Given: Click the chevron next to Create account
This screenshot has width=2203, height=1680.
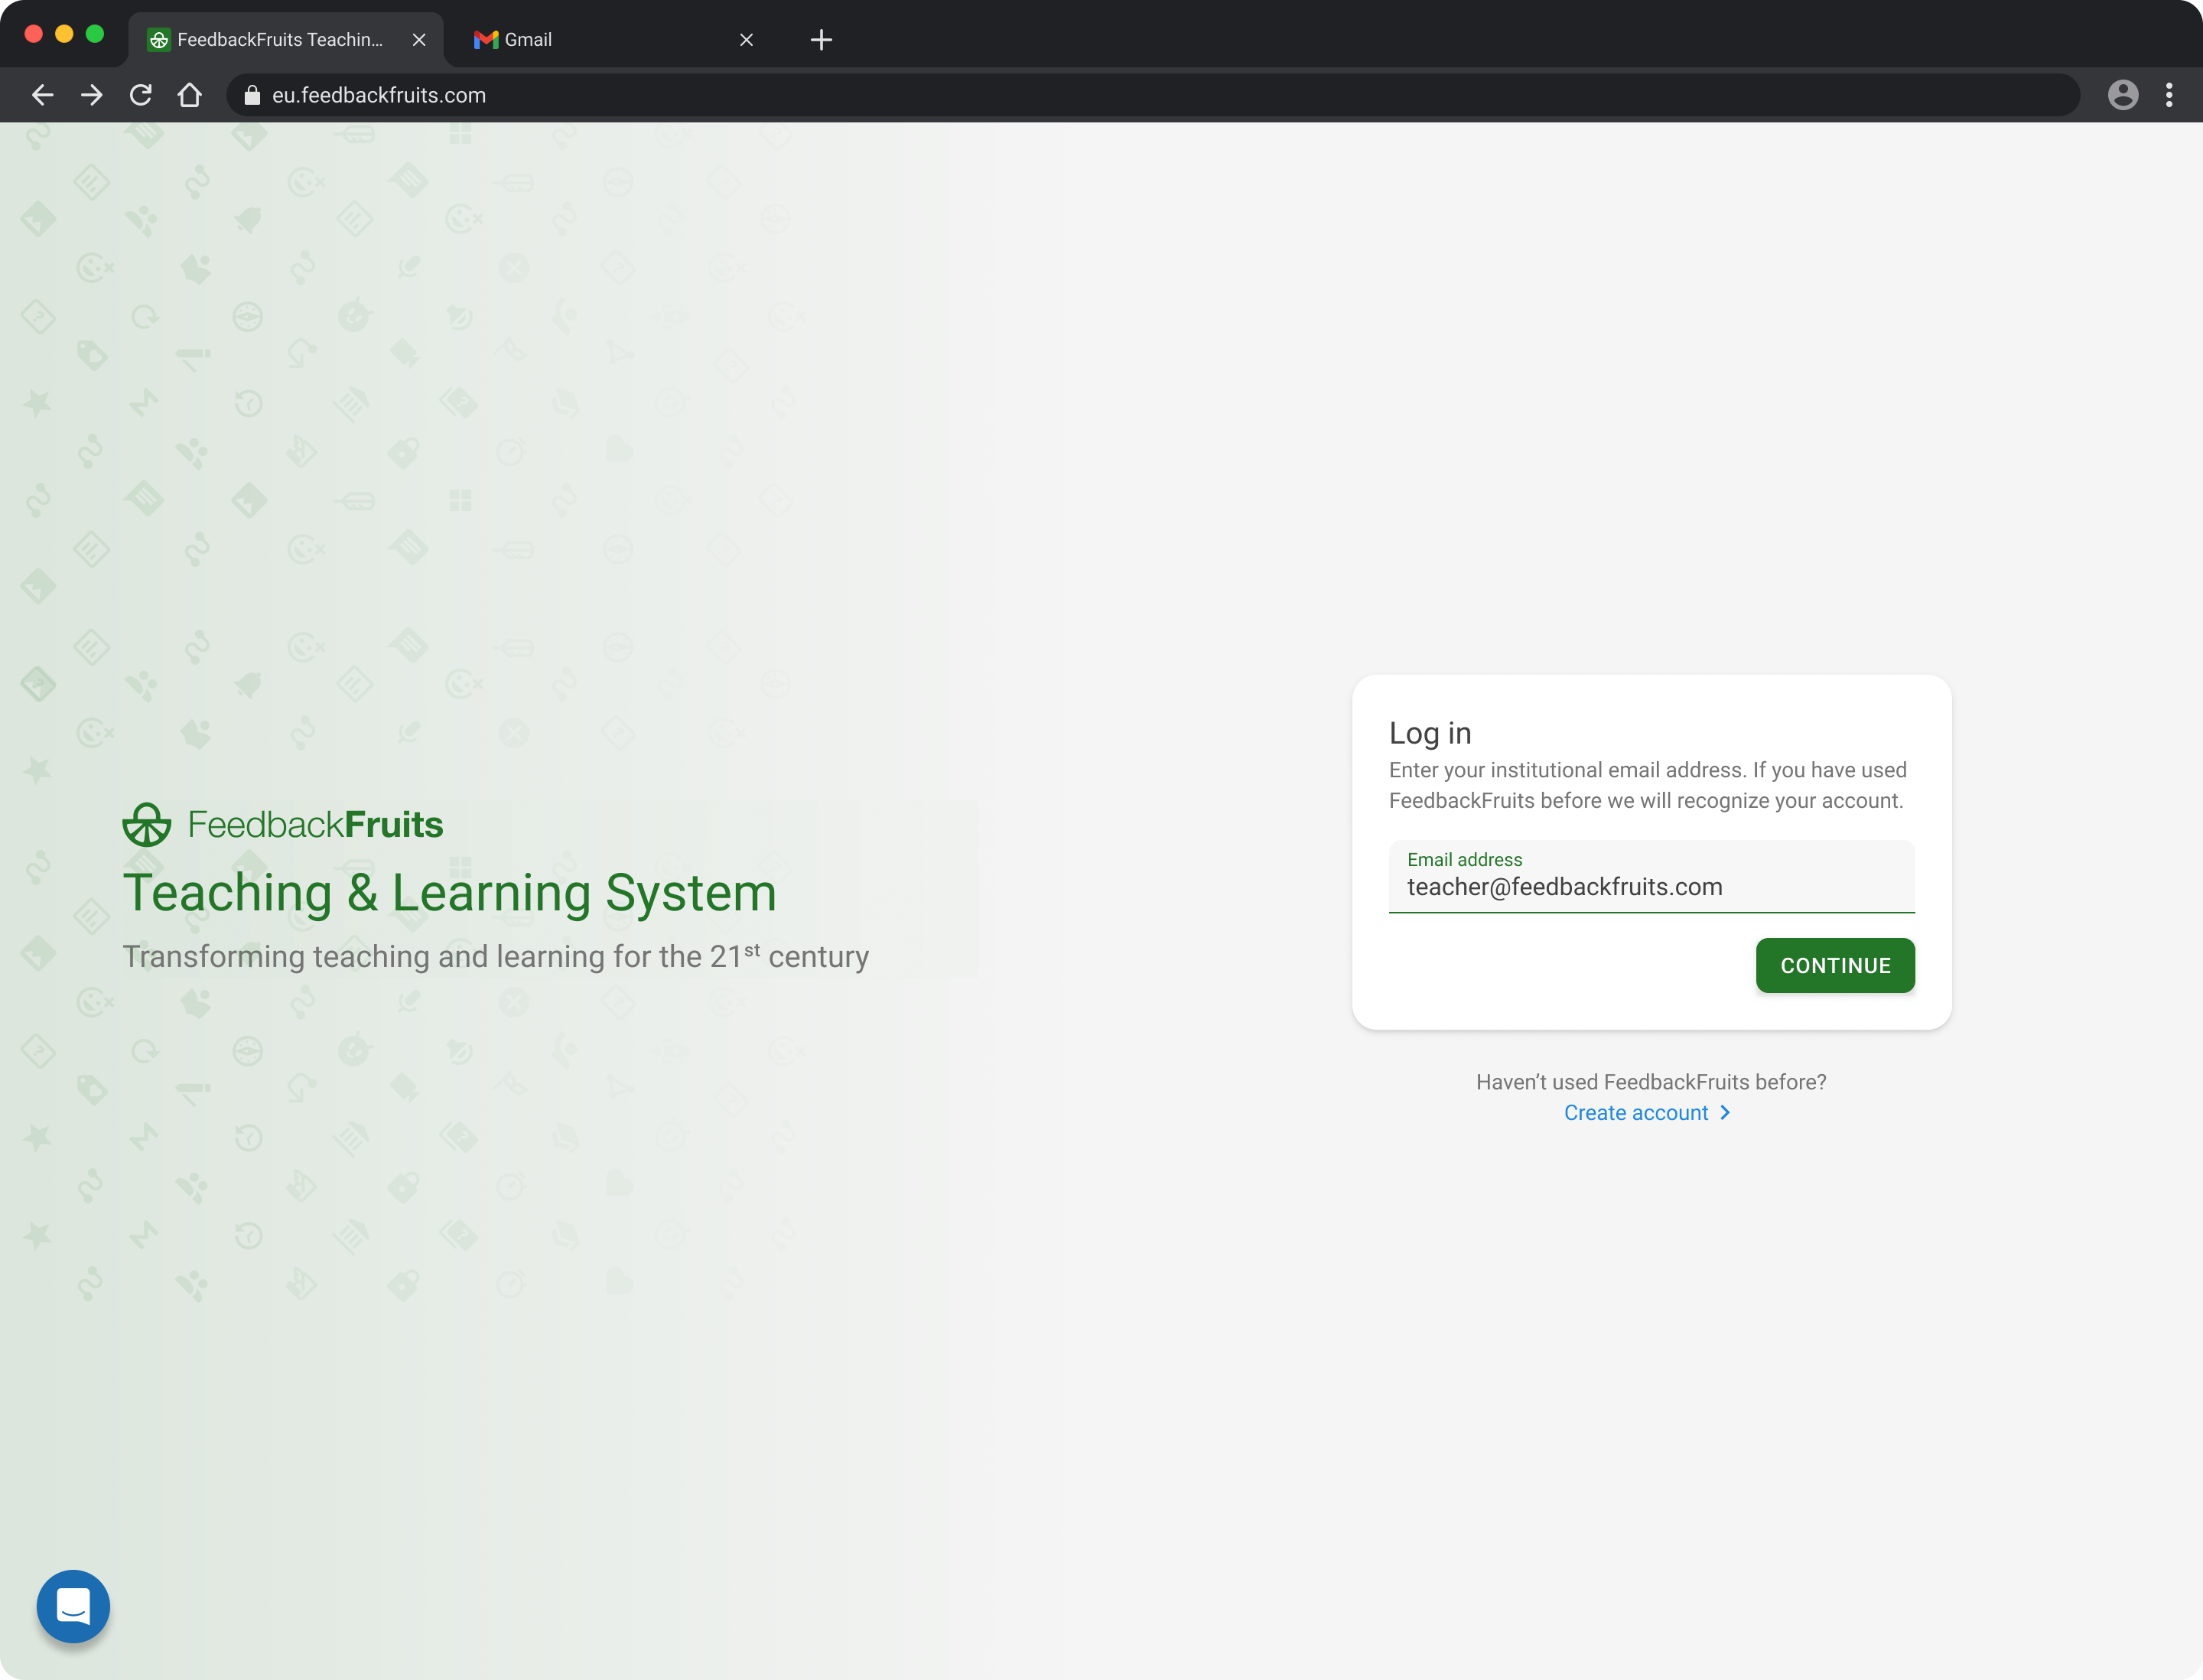Looking at the screenshot, I should coord(1725,1113).
